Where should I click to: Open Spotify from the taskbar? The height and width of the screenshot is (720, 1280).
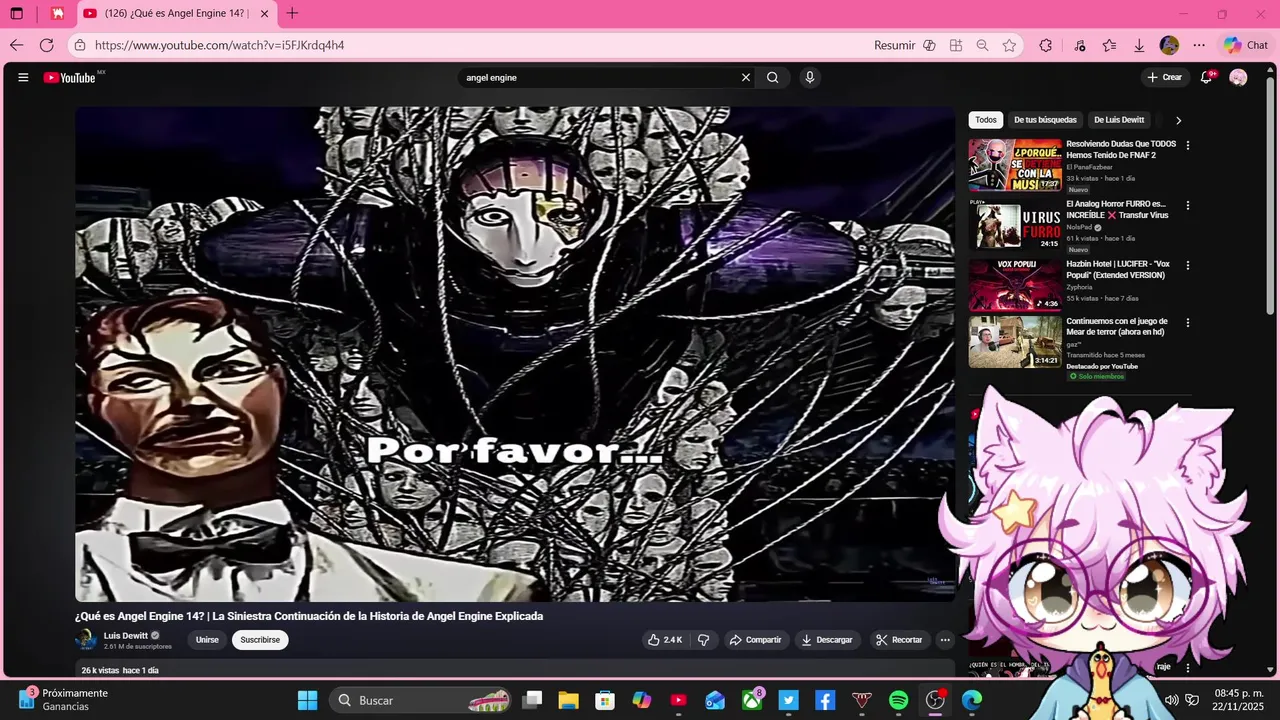point(898,700)
